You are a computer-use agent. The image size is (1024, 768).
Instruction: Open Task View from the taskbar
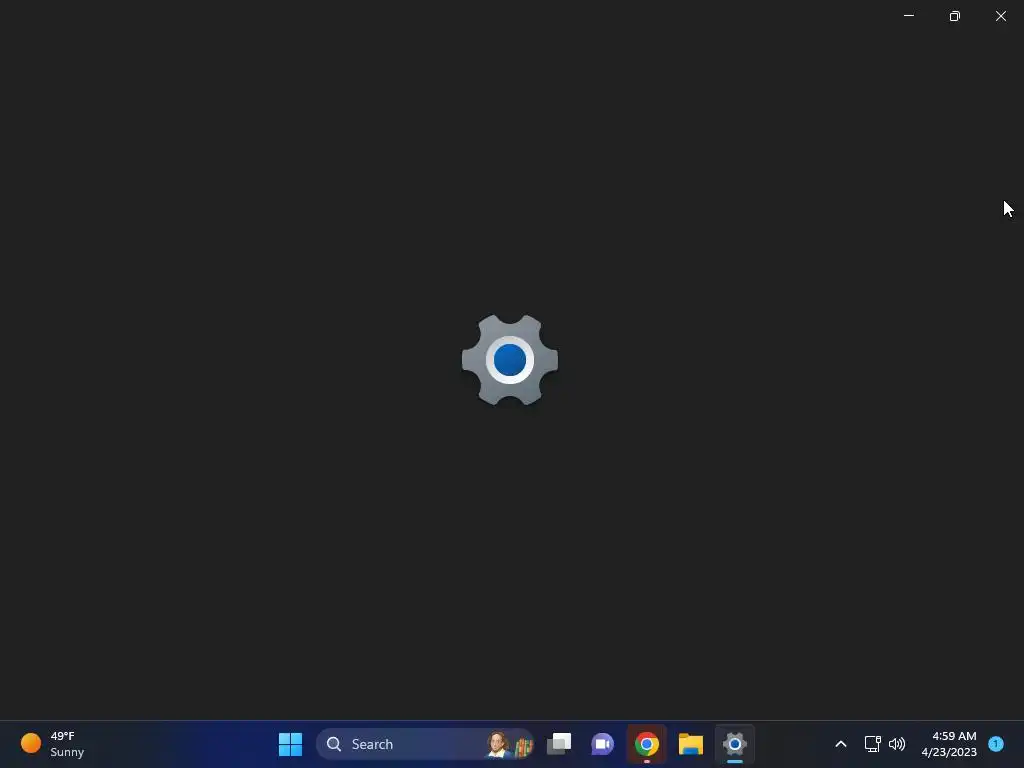click(x=559, y=744)
